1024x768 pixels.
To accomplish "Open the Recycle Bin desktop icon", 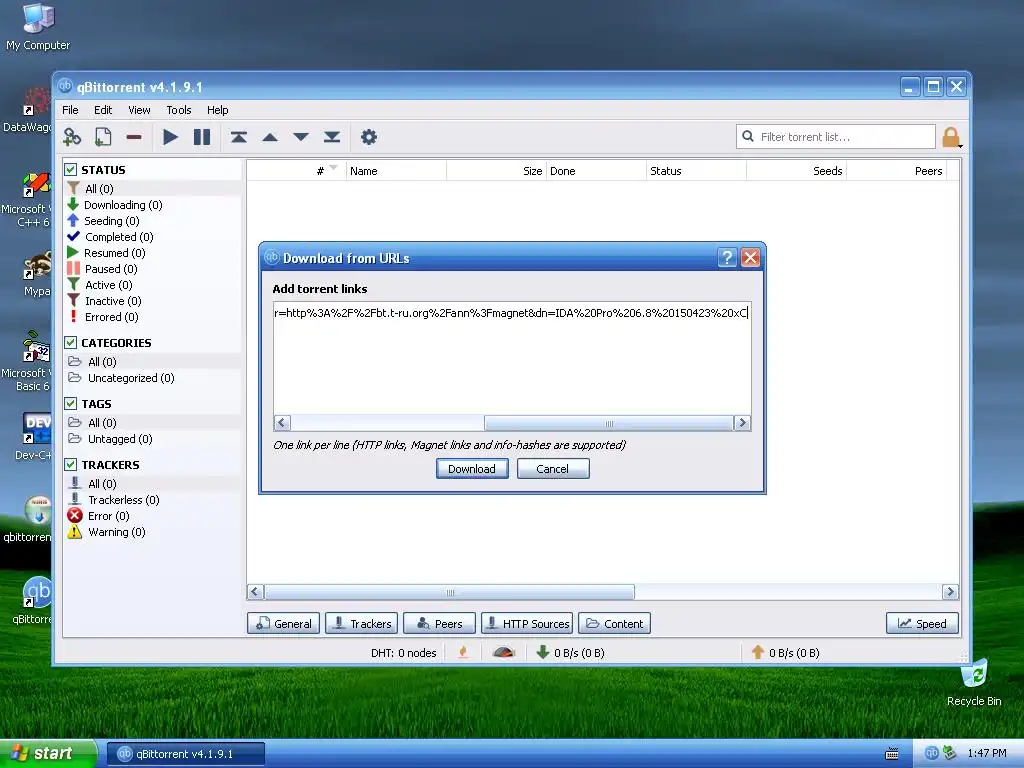I will (x=974, y=684).
